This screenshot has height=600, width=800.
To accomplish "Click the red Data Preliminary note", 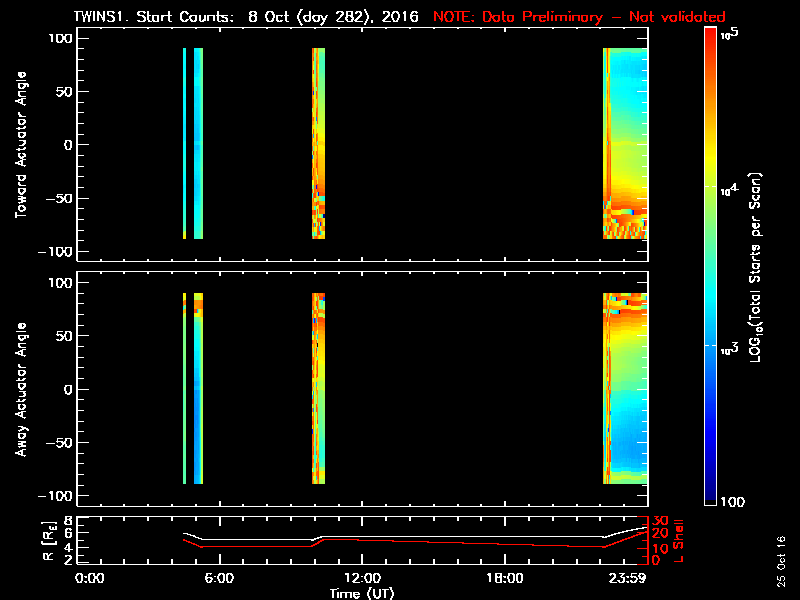I will tap(579, 17).
